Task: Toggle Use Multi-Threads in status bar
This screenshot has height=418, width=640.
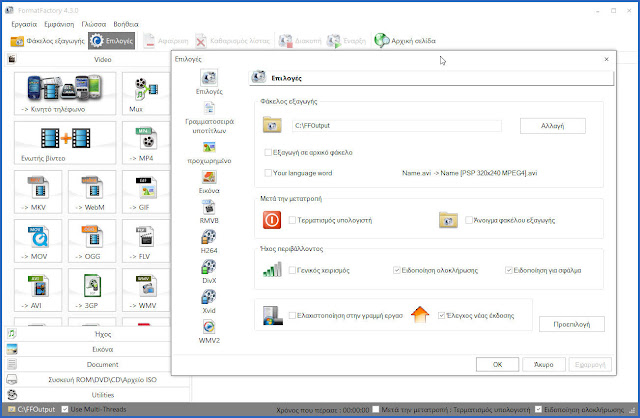Action: [65, 409]
